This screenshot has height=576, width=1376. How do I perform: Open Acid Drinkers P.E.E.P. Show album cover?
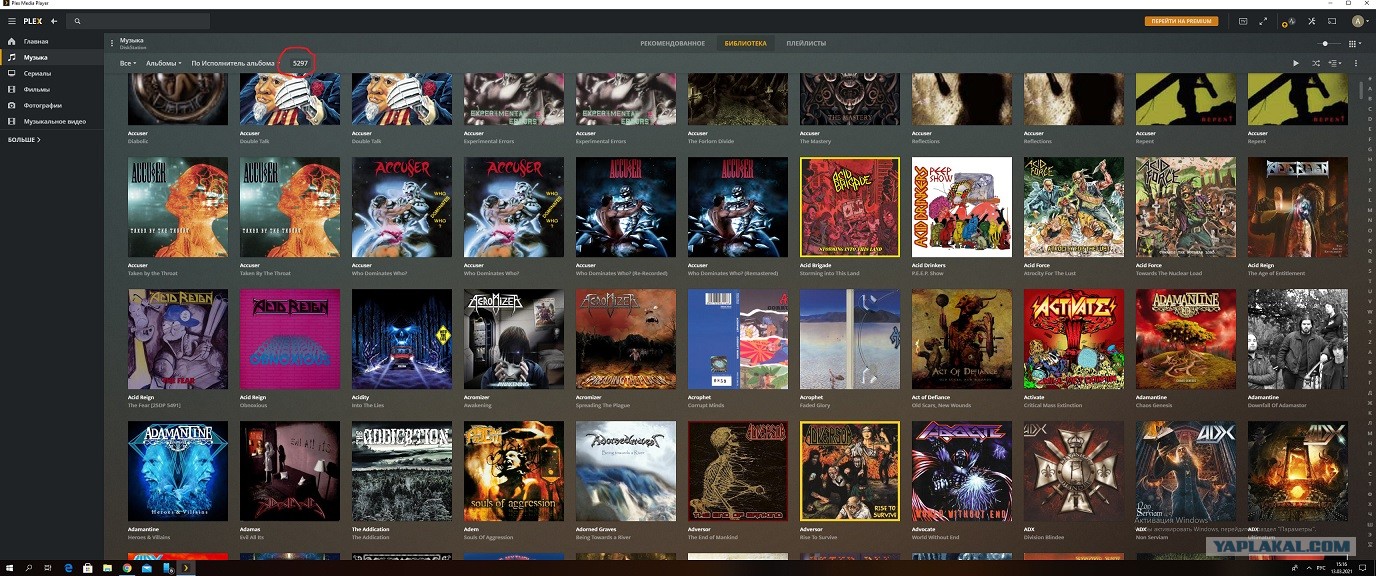point(961,207)
